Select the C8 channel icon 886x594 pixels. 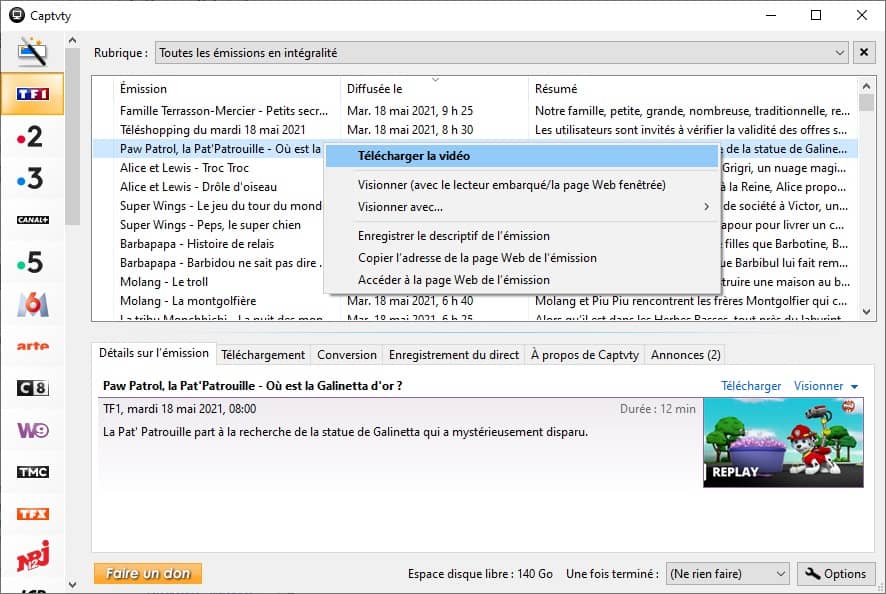pyautogui.click(x=32, y=388)
